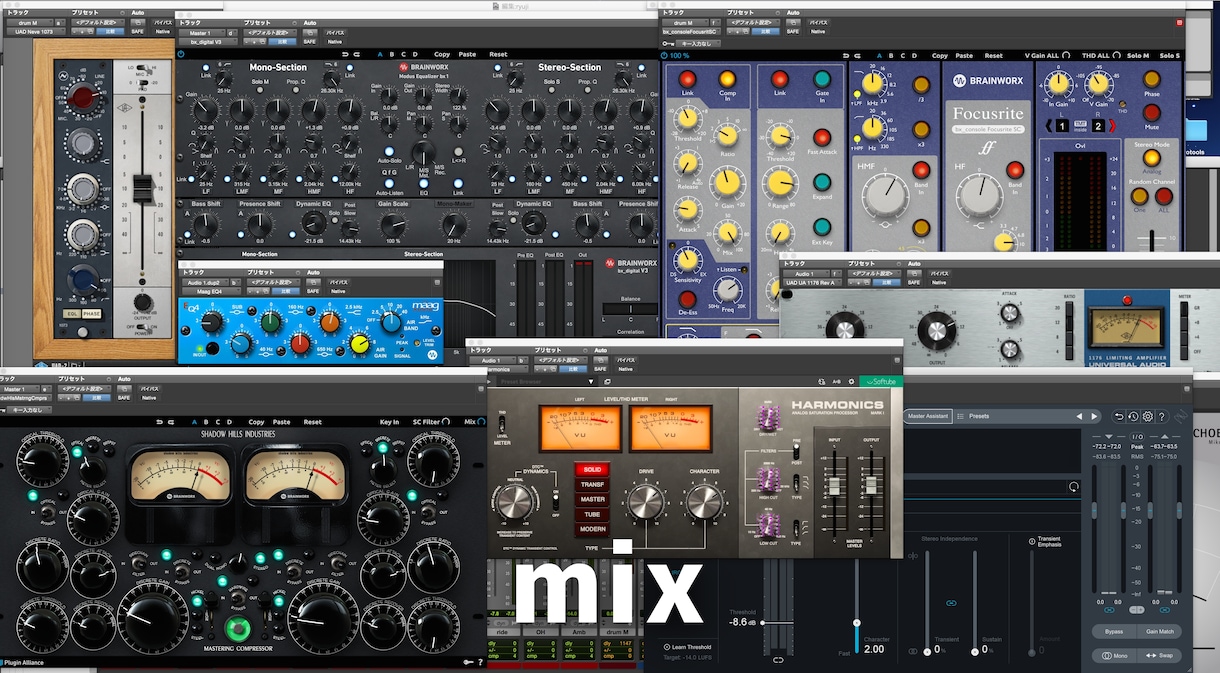
Task: Toggle the power icon in bx_digital V3 toolbar
Action: [181, 55]
